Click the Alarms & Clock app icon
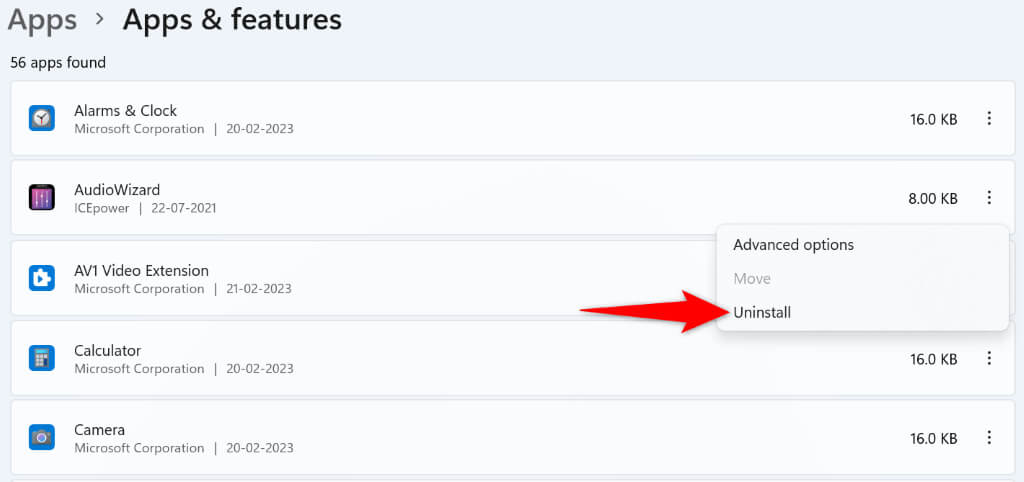This screenshot has width=1024, height=482. (41, 119)
